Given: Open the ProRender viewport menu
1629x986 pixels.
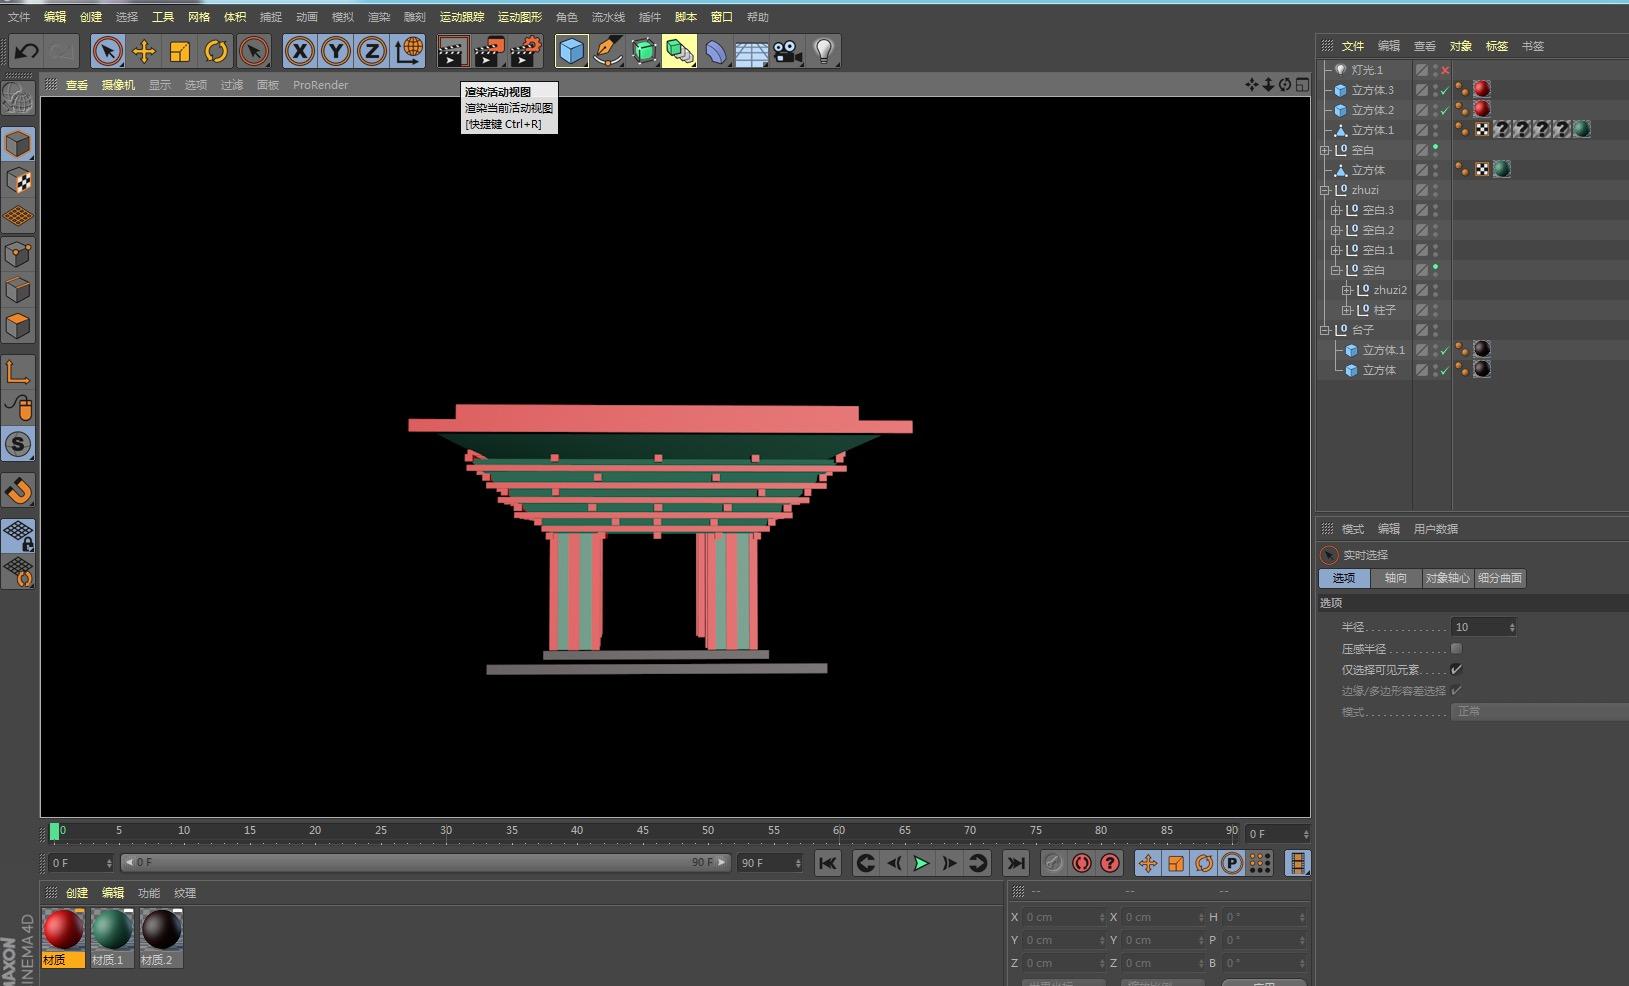Looking at the screenshot, I should tap(321, 85).
